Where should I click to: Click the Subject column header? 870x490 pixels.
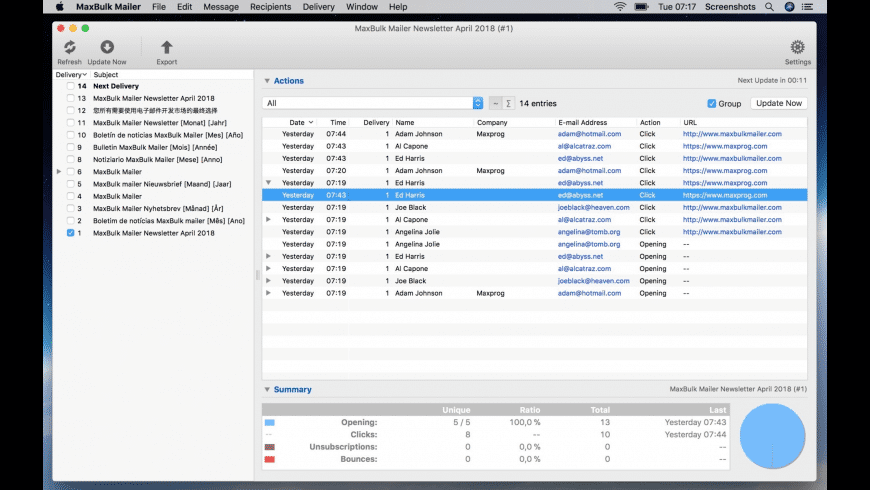(105, 74)
